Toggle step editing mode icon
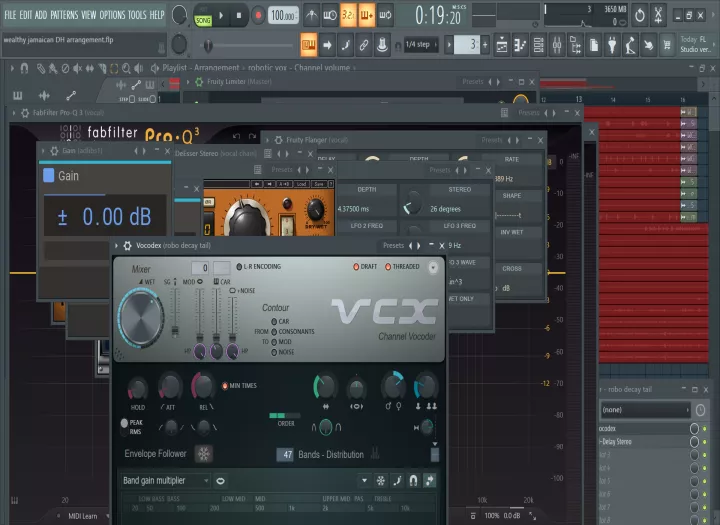The height and width of the screenshot is (525, 720). pyautogui.click(x=345, y=45)
